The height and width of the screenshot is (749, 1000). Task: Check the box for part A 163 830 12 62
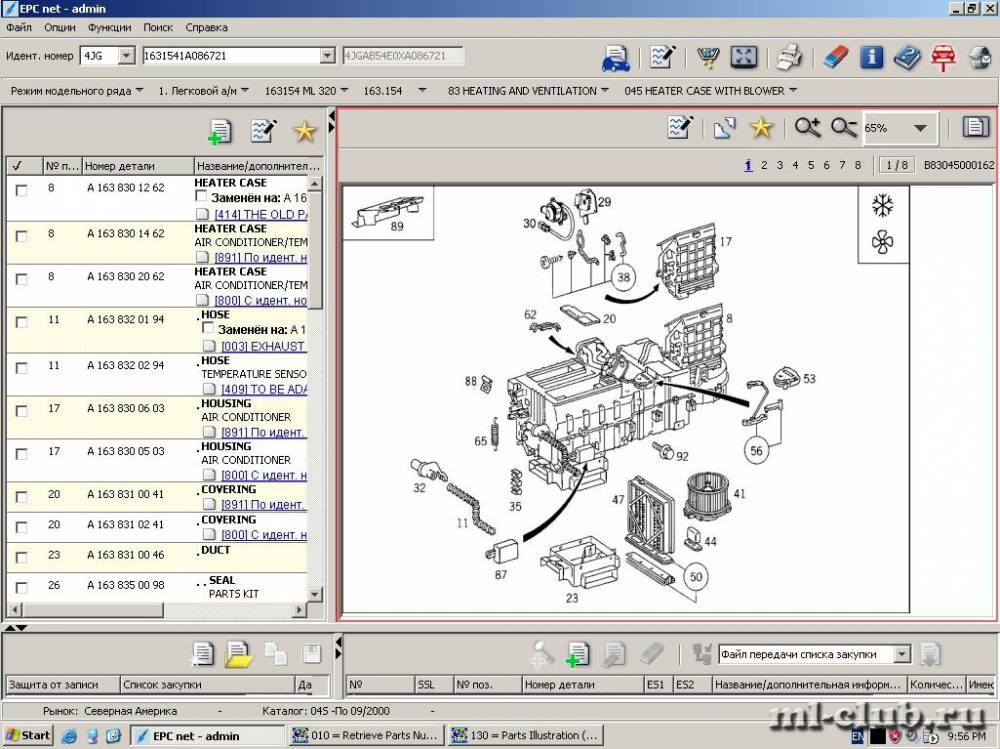pyautogui.click(x=21, y=189)
